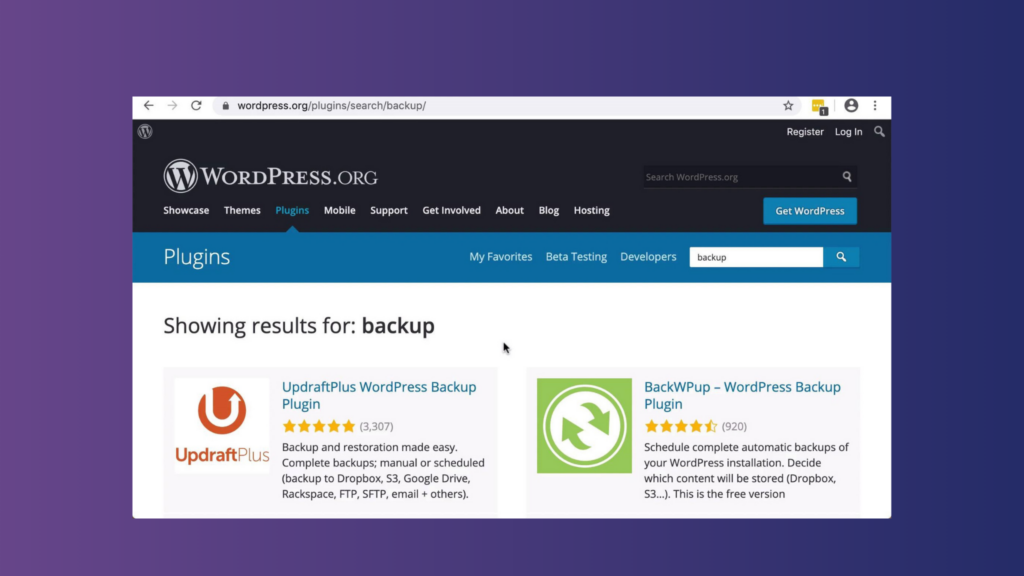This screenshot has width=1024, height=576.
Task: Open the Support menu item
Action: coord(389,210)
